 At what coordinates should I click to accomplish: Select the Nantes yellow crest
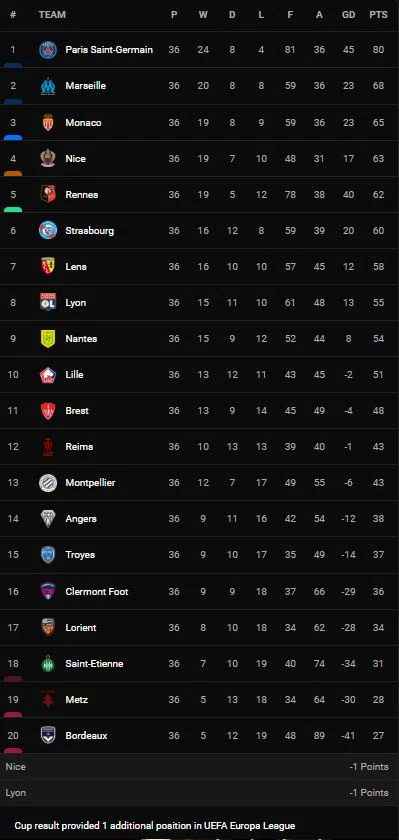click(48, 338)
